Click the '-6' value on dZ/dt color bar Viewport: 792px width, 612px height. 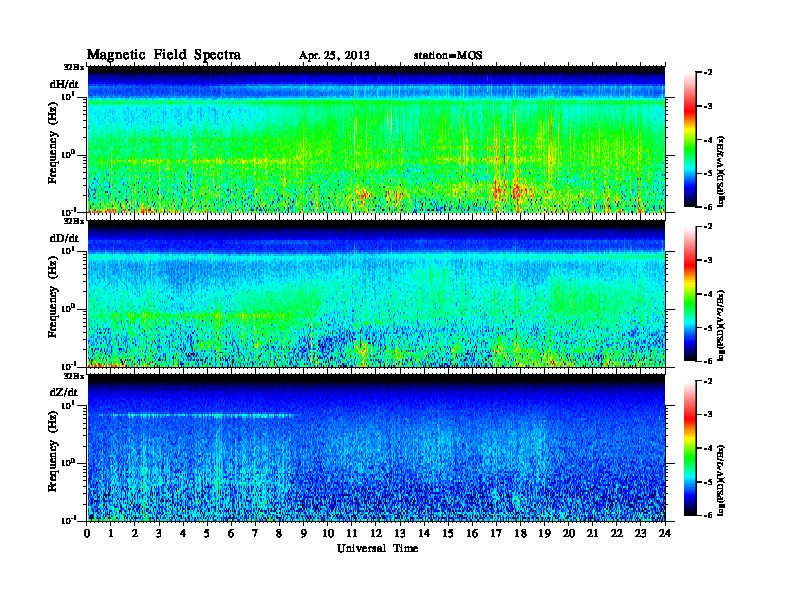708,516
